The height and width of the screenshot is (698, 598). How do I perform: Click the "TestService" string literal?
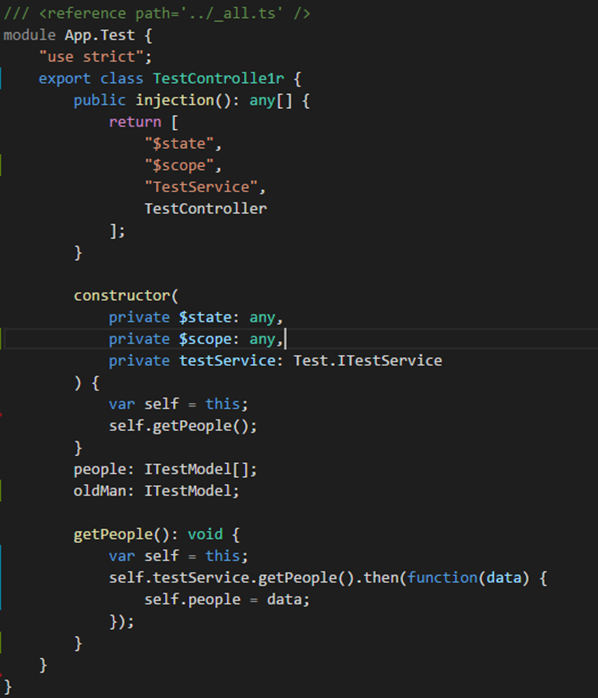click(x=201, y=187)
